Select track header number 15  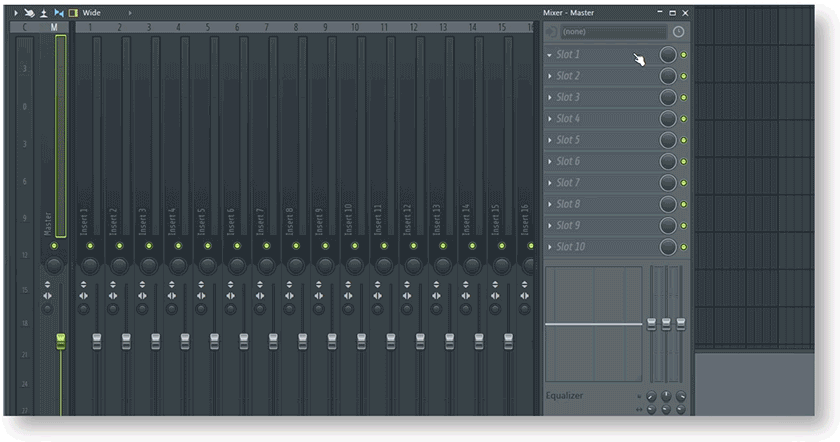(502, 27)
